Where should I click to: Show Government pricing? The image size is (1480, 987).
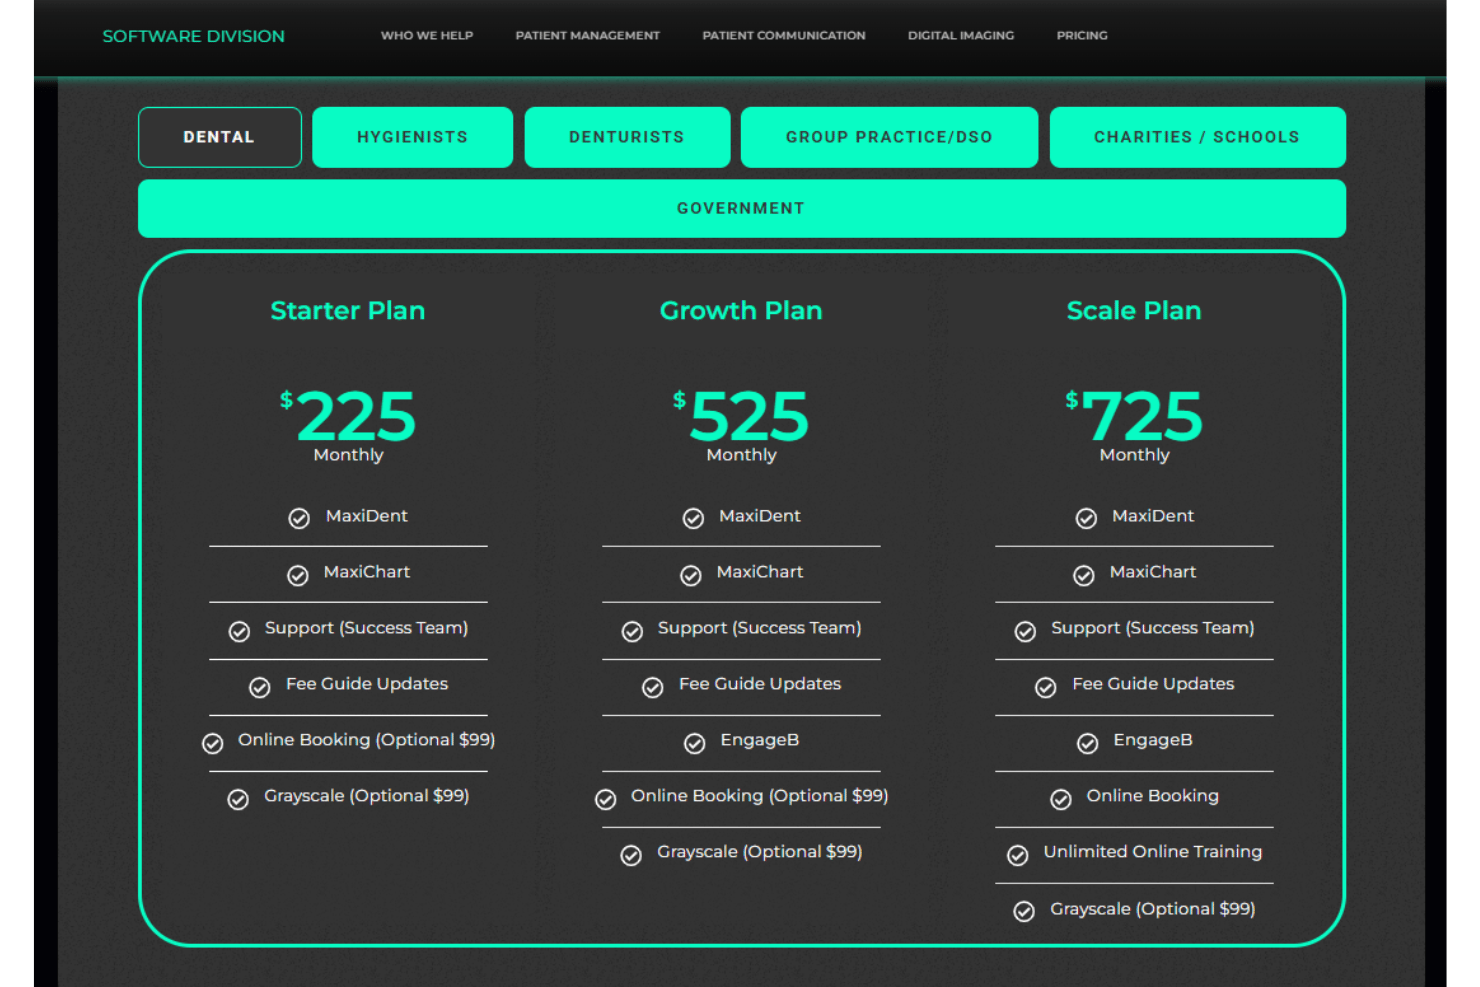pyautogui.click(x=741, y=208)
